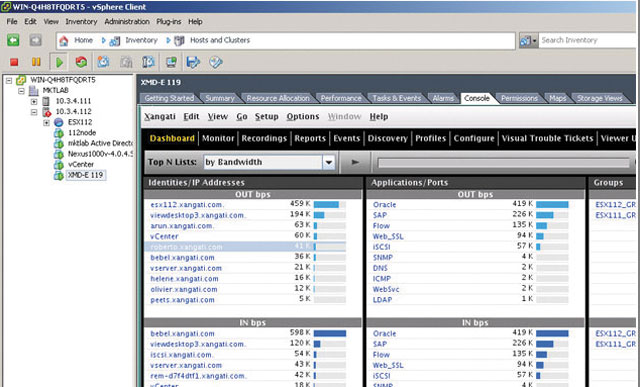Click the play arrow beside Top N Lists
Screen dimensions: 640x387
[x=356, y=162]
